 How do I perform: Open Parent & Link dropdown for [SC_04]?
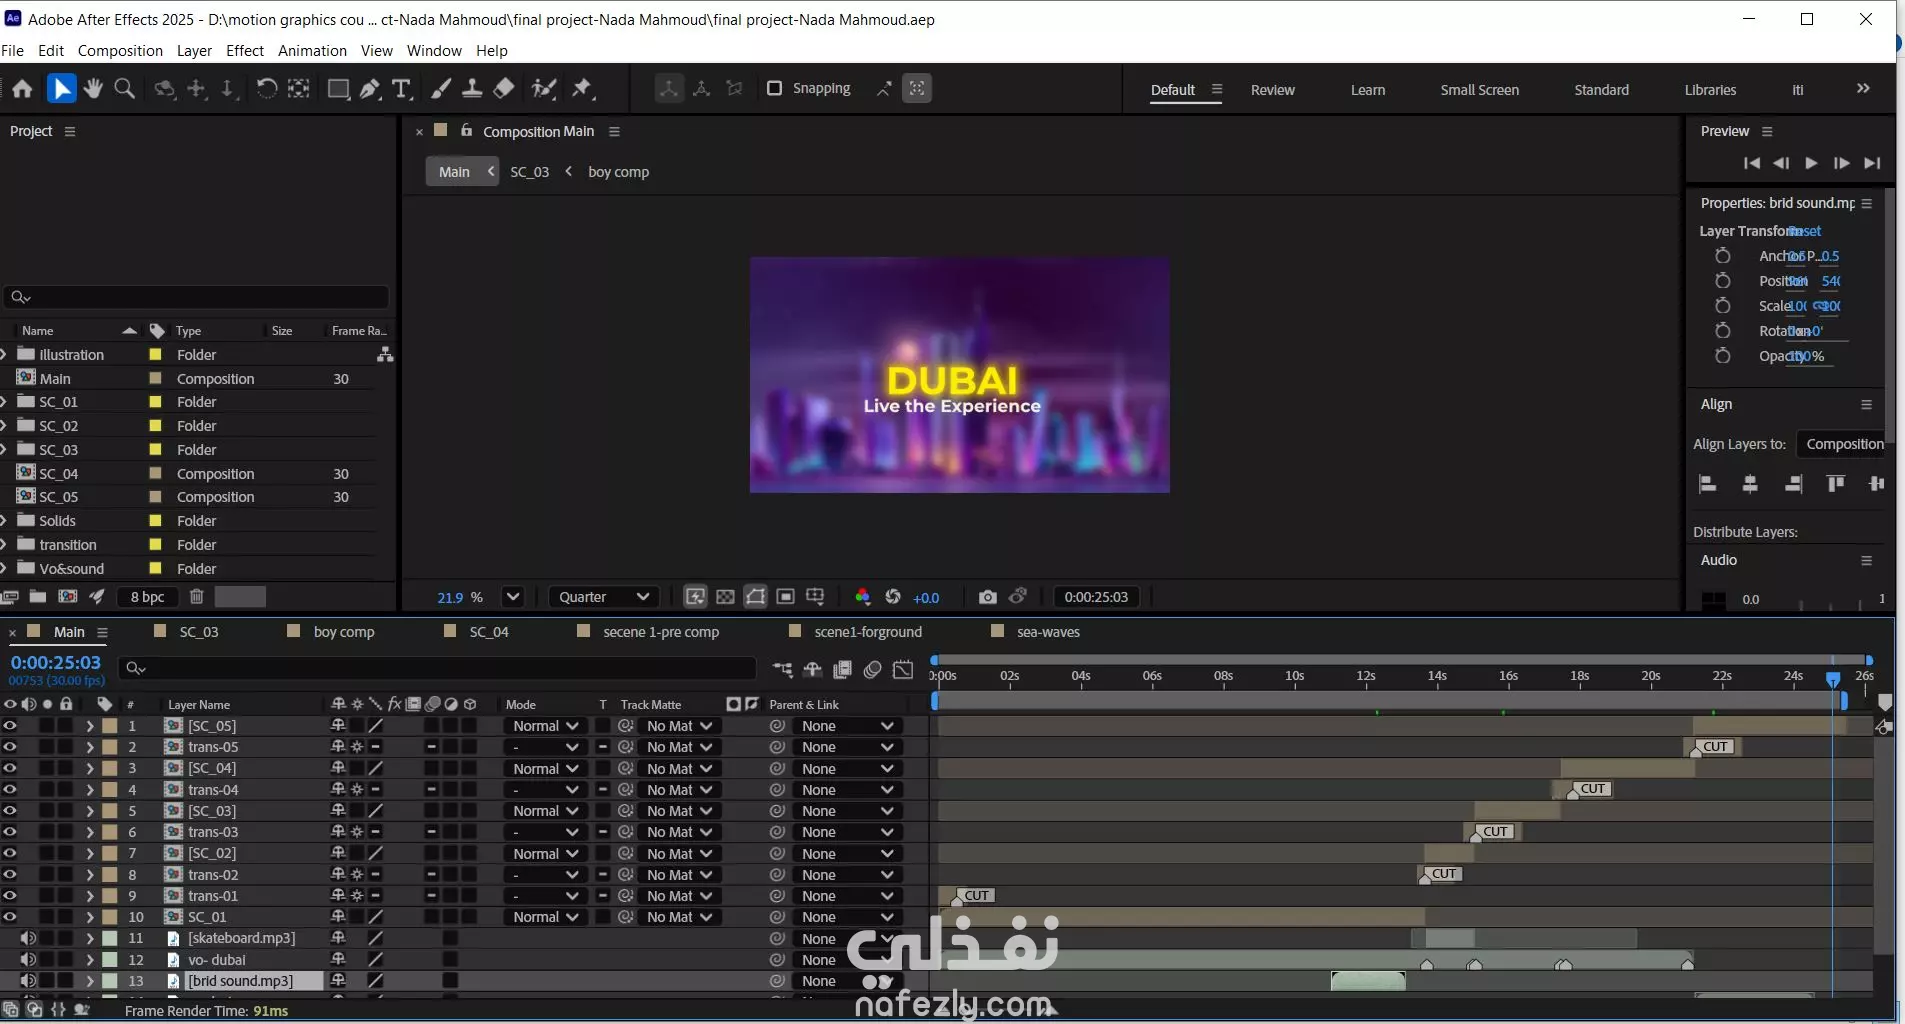click(846, 769)
